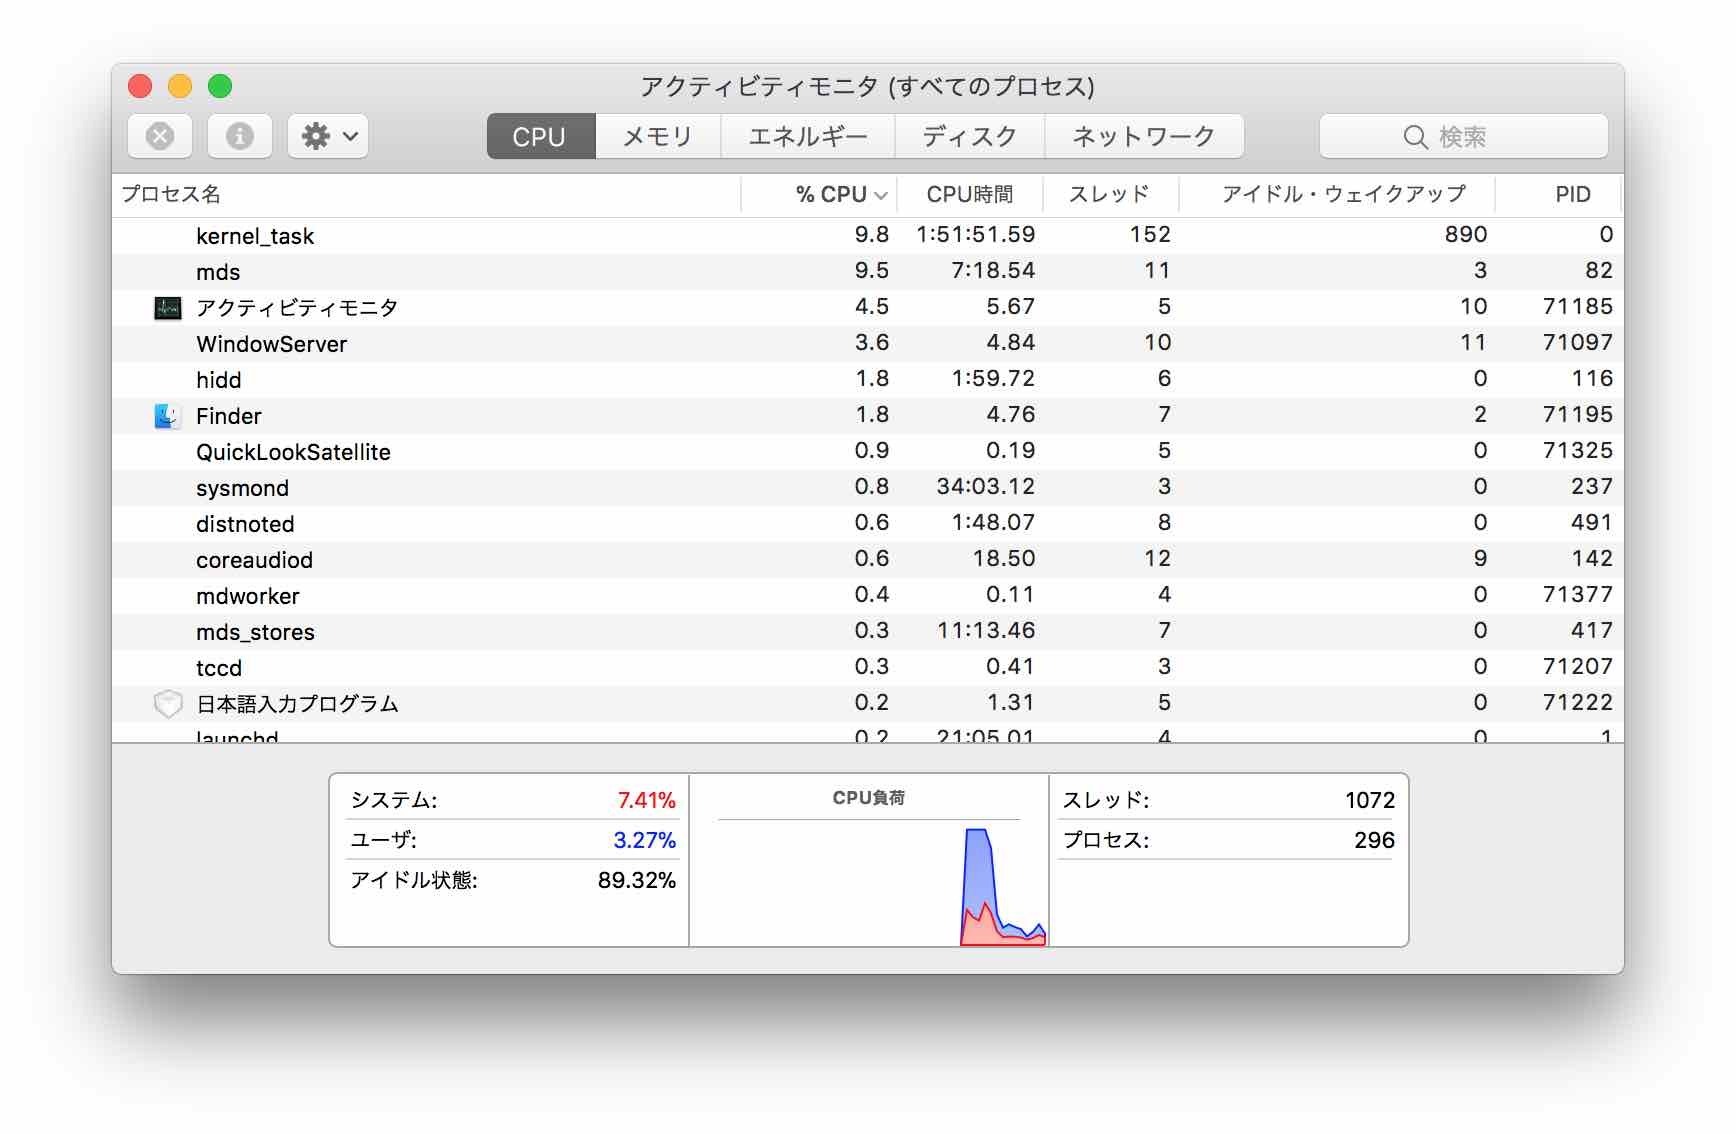Click the yellow minimize window button
Image resolution: width=1736 pixels, height=1134 pixels.
click(180, 86)
